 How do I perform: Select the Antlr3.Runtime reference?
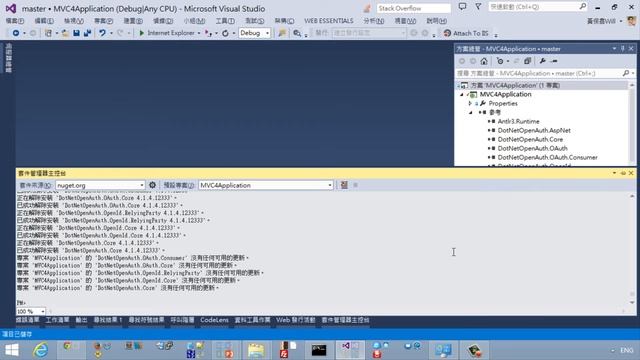(518, 121)
